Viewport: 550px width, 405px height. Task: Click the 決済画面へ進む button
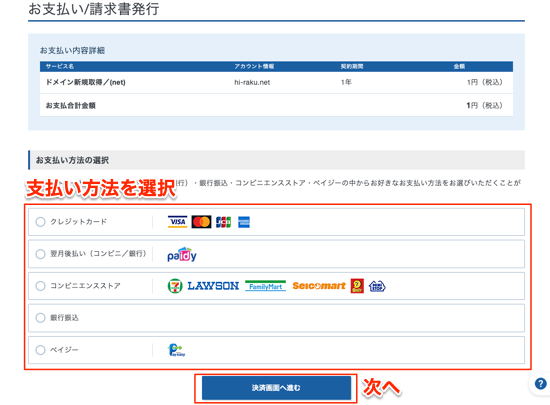point(276,388)
